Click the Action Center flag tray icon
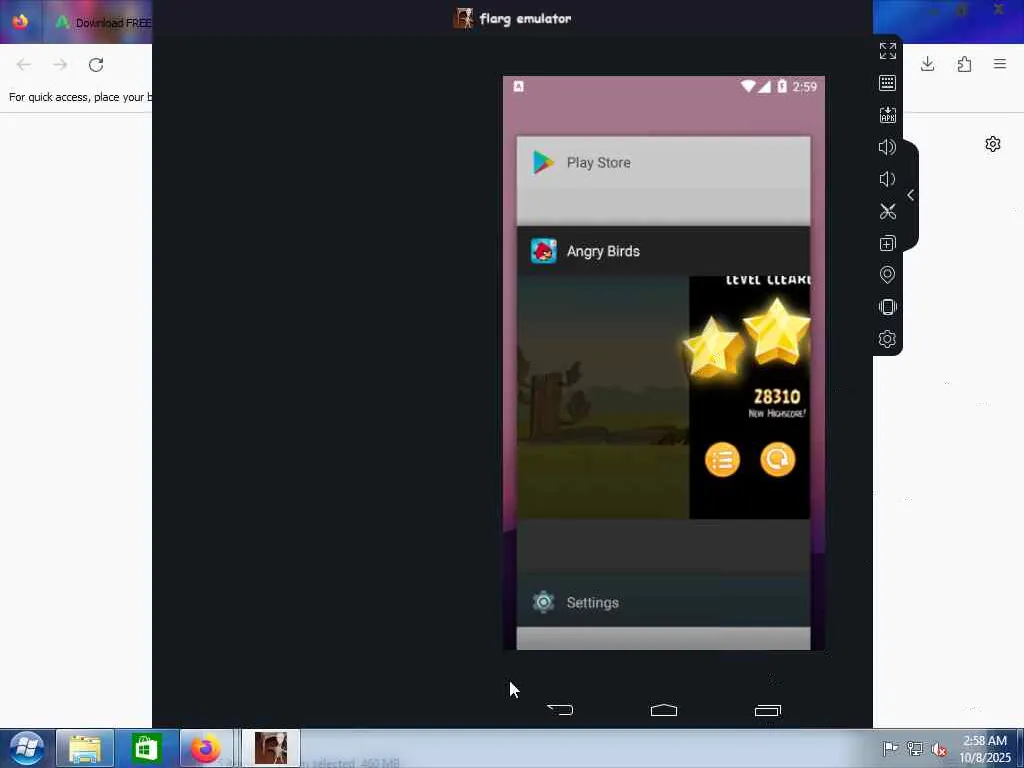This screenshot has width=1024, height=768. (x=889, y=748)
